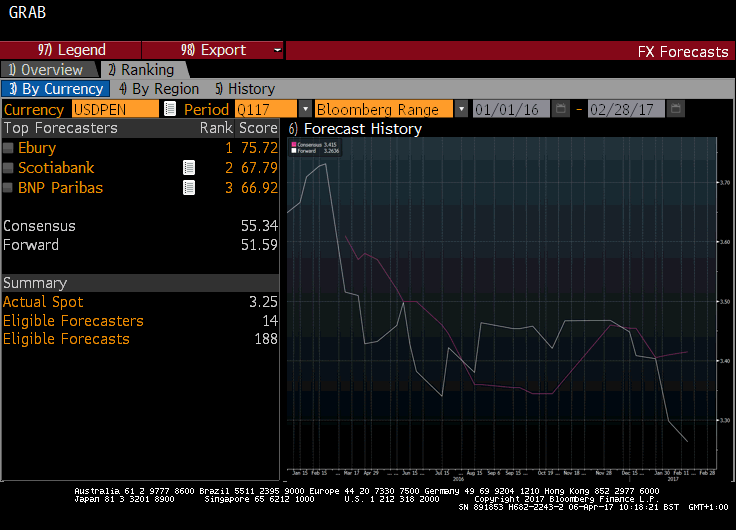736x530 pixels.
Task: Click the Actual Spot value 3.25
Action: (x=263, y=302)
